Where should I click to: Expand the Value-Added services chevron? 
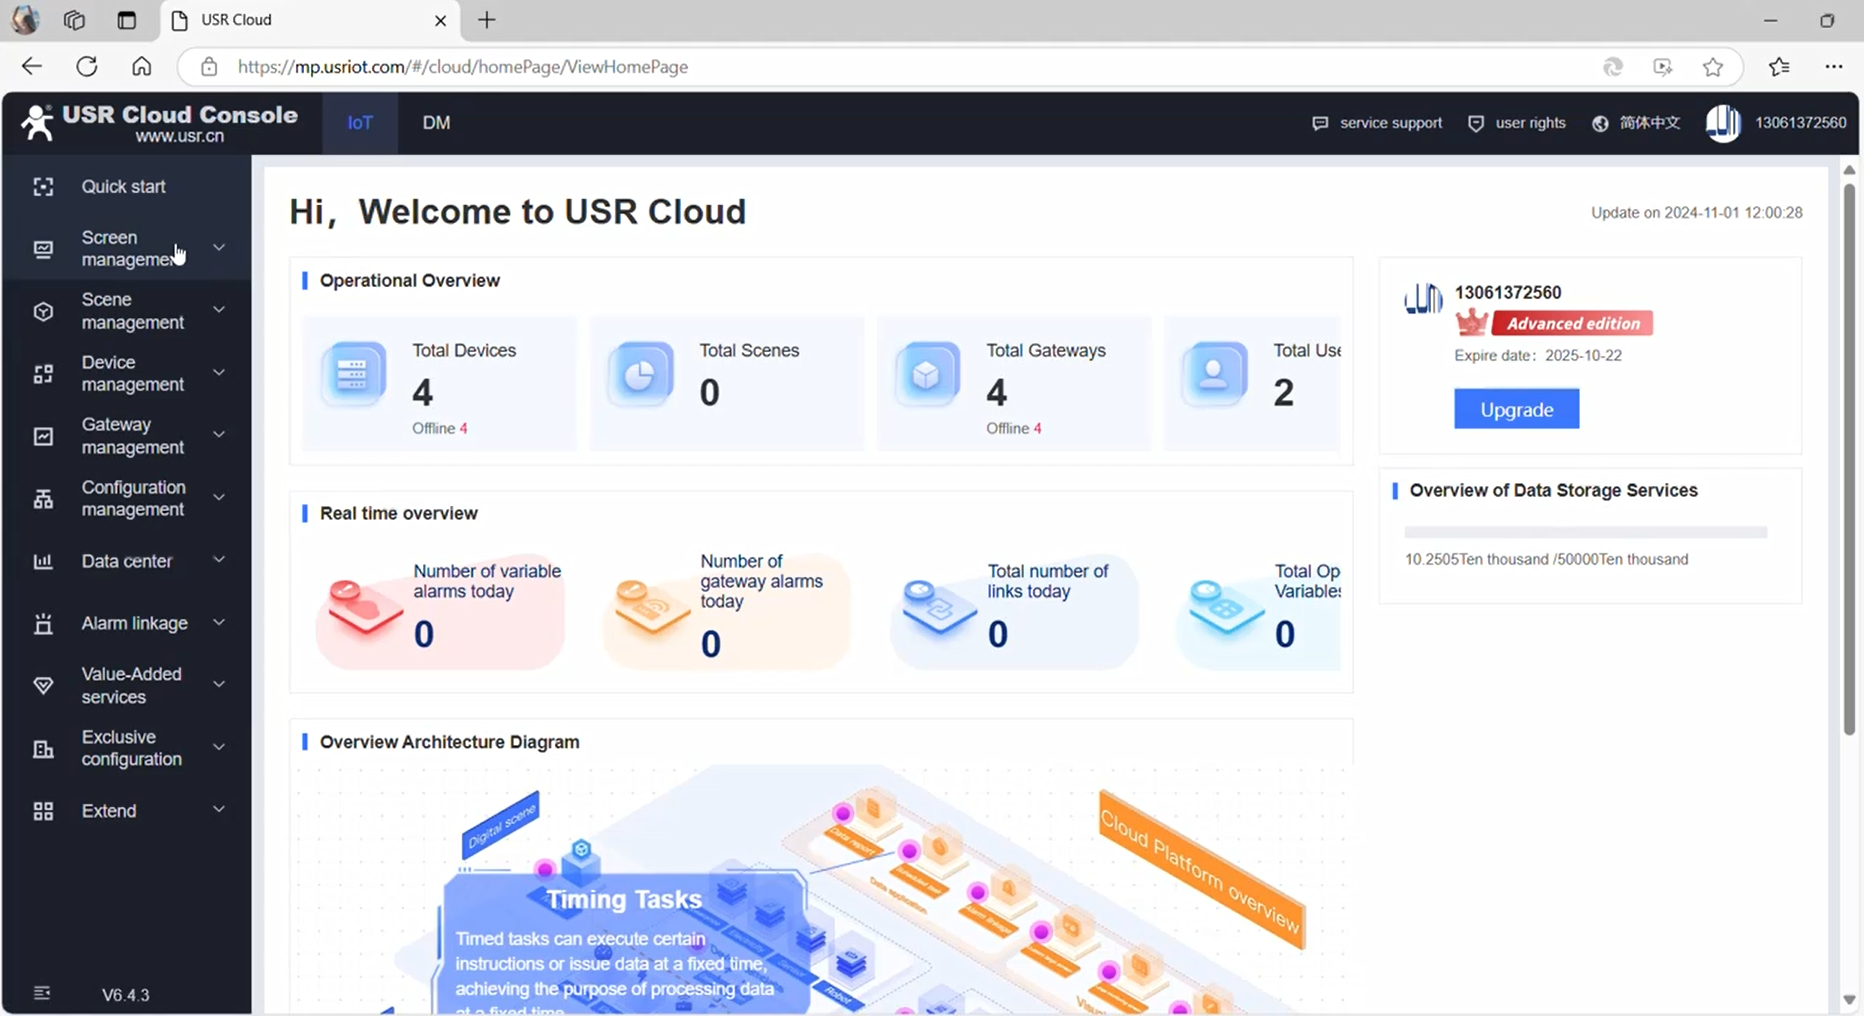click(218, 685)
